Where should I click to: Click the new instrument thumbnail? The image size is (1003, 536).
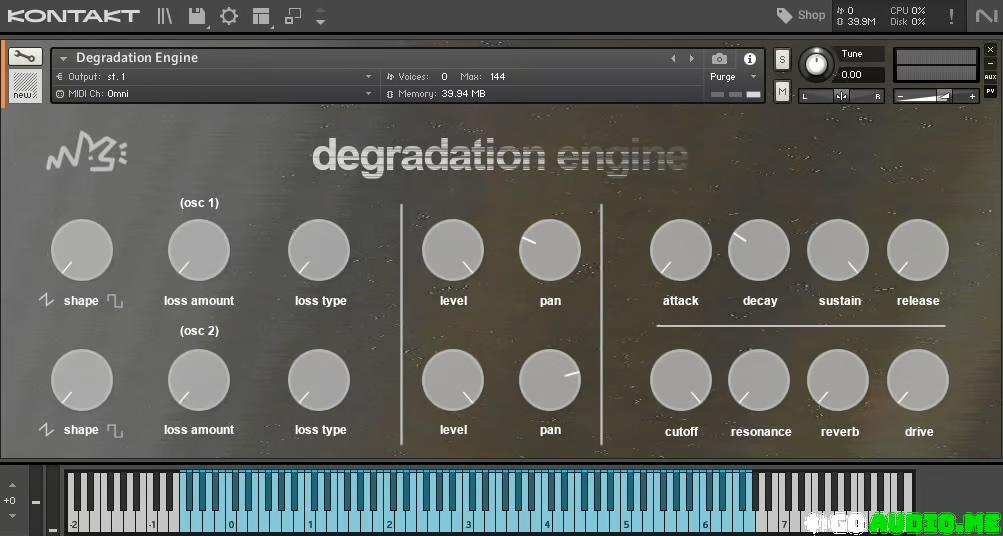[x=26, y=86]
